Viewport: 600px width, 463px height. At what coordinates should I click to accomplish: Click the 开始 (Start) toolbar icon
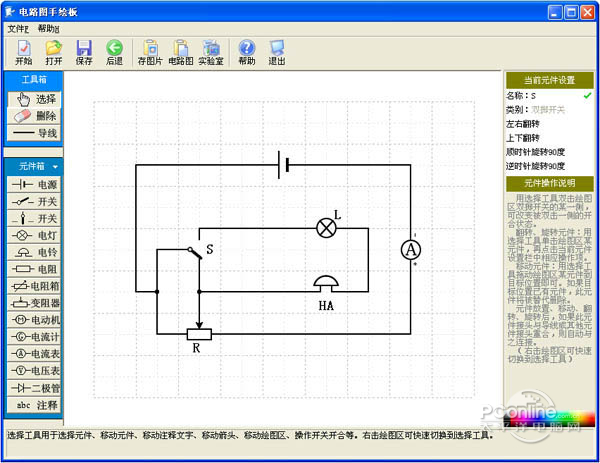[x=23, y=52]
